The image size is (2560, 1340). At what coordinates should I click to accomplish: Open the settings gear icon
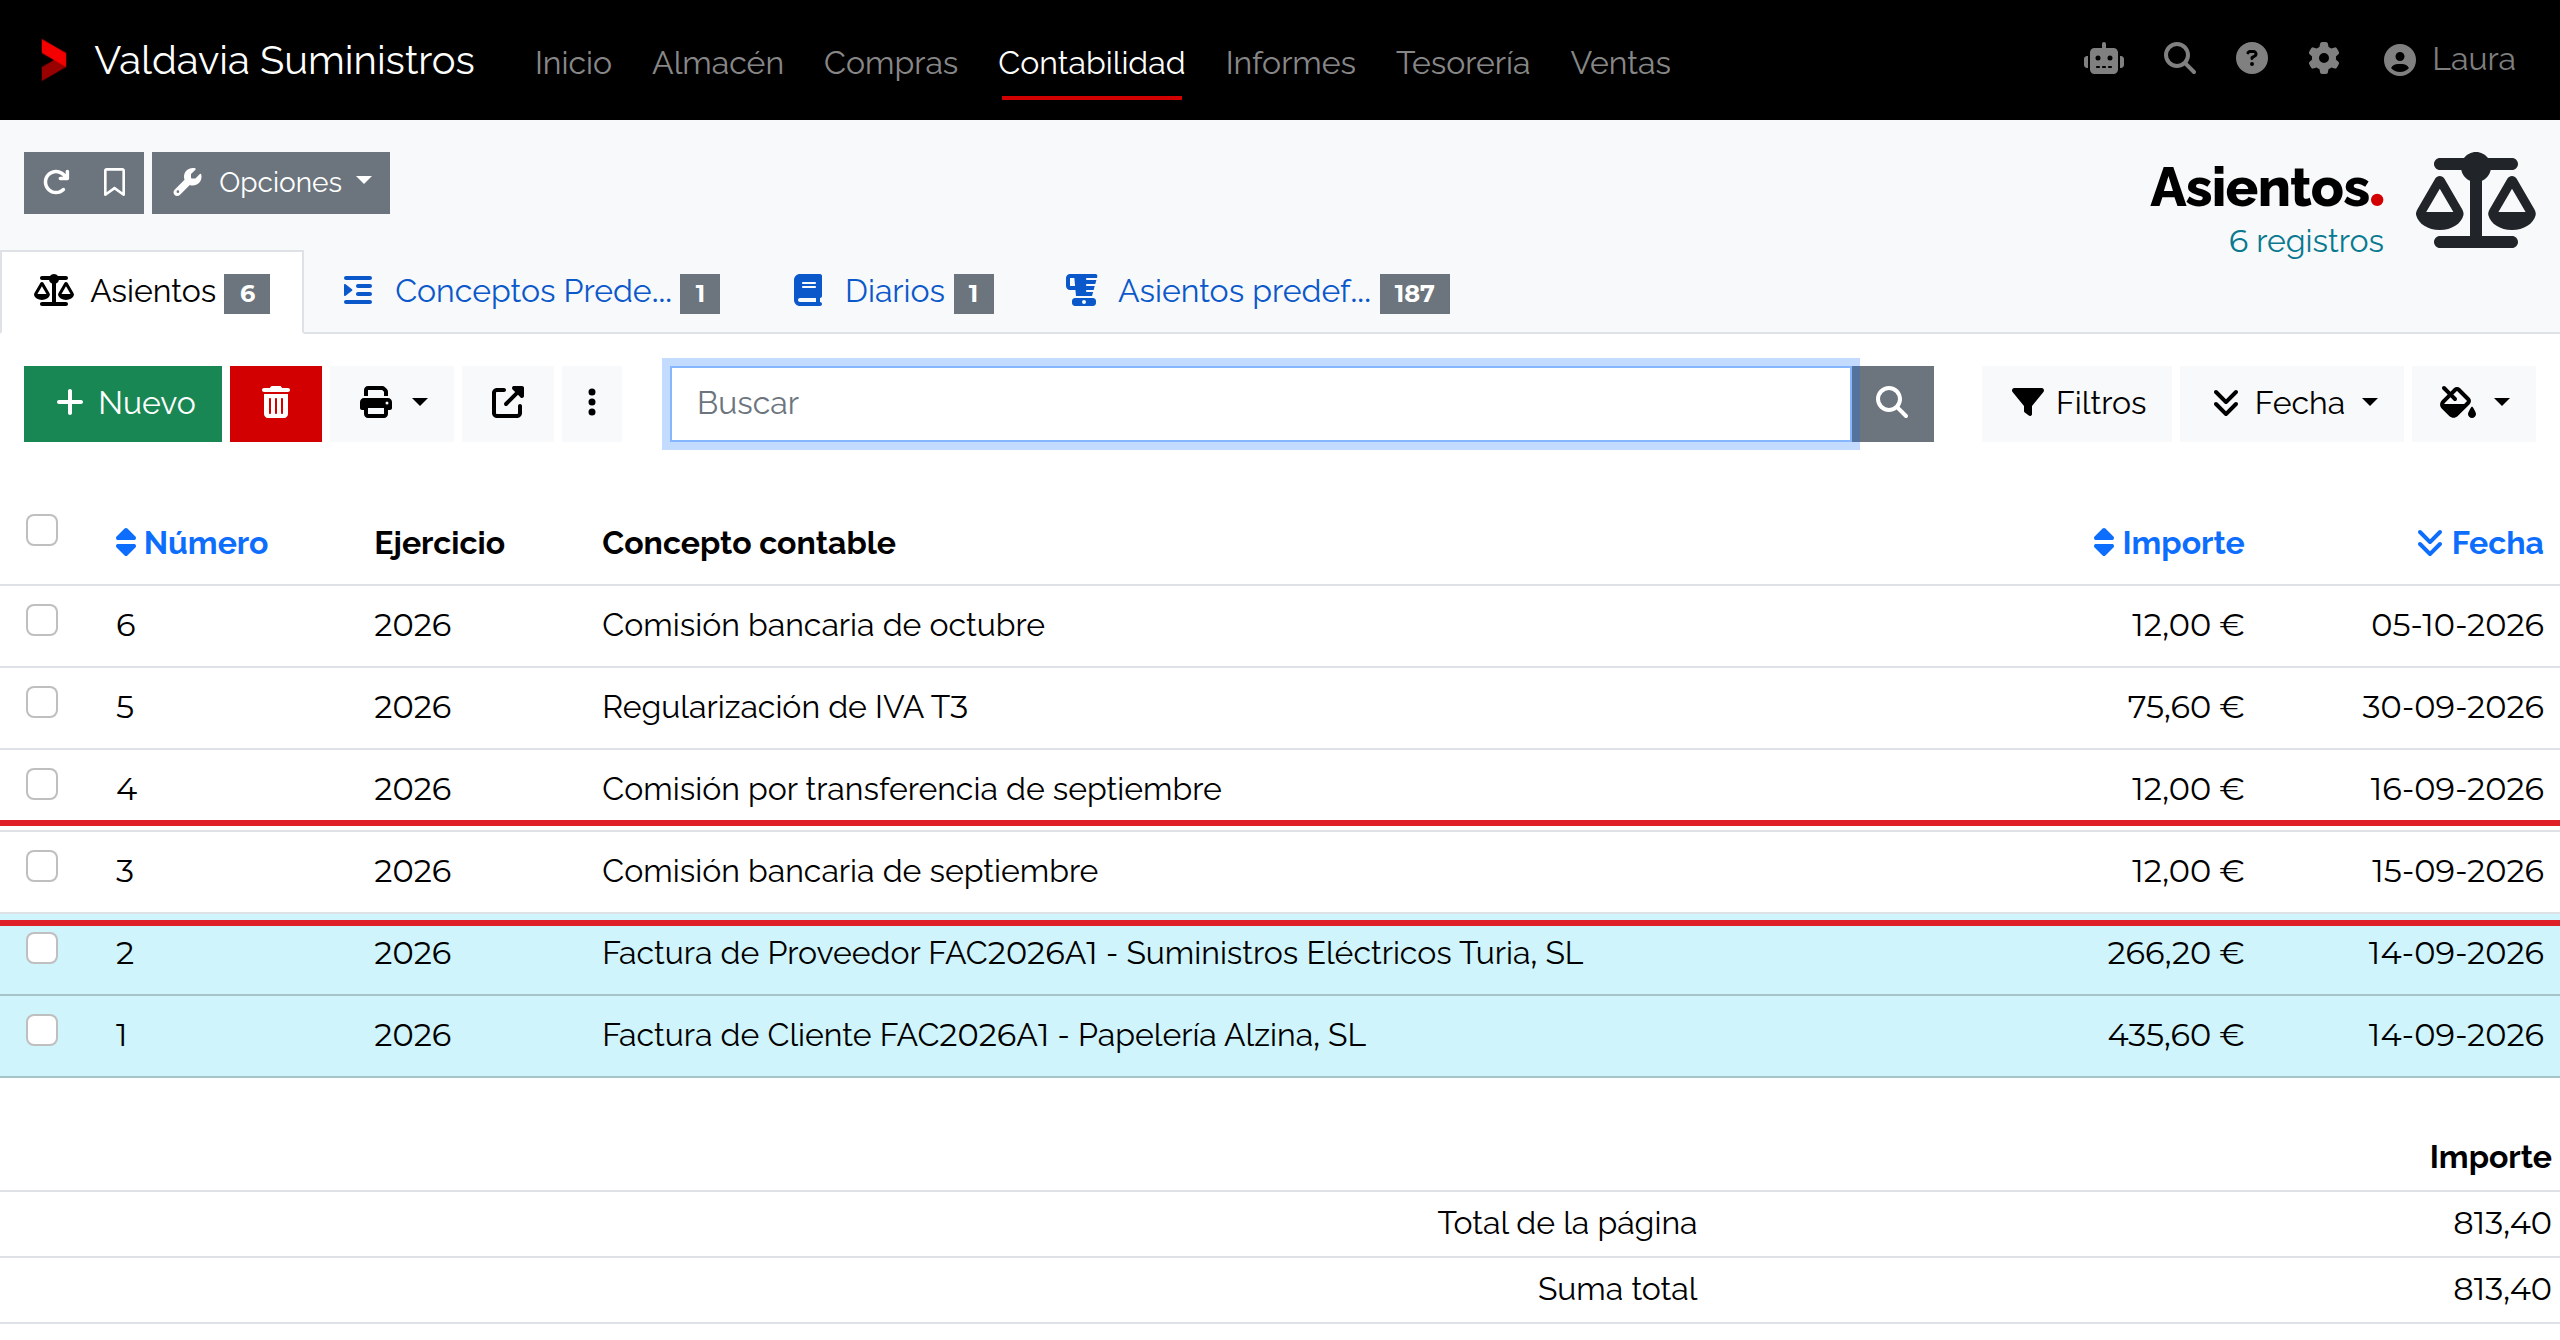pyautogui.click(x=2324, y=59)
